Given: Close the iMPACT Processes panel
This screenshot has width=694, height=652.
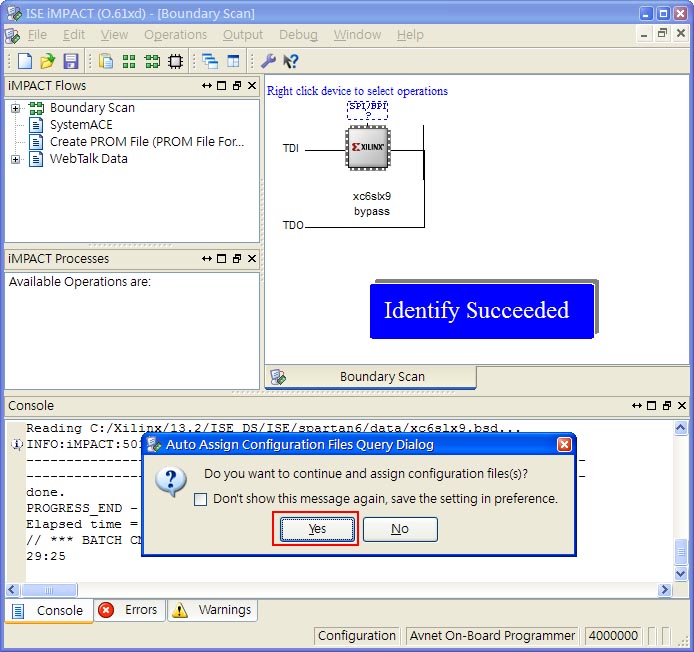Looking at the screenshot, I should pyautogui.click(x=252, y=258).
